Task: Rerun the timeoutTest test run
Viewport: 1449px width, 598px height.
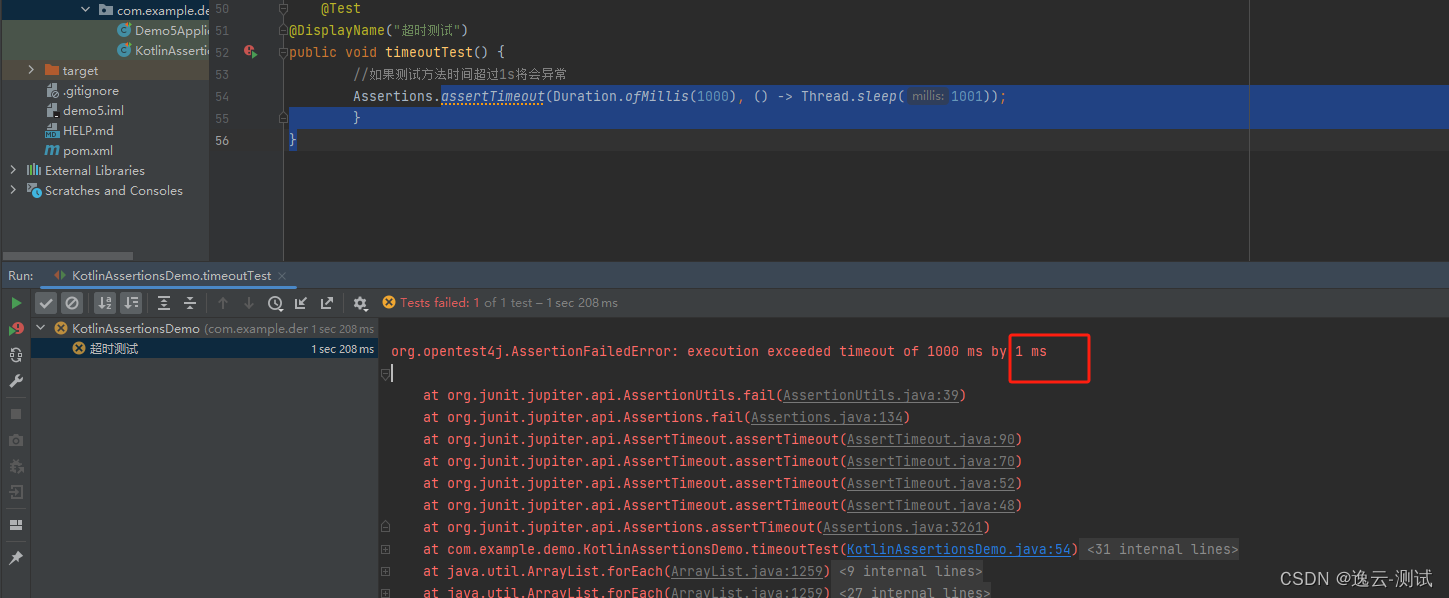Action: (x=15, y=302)
